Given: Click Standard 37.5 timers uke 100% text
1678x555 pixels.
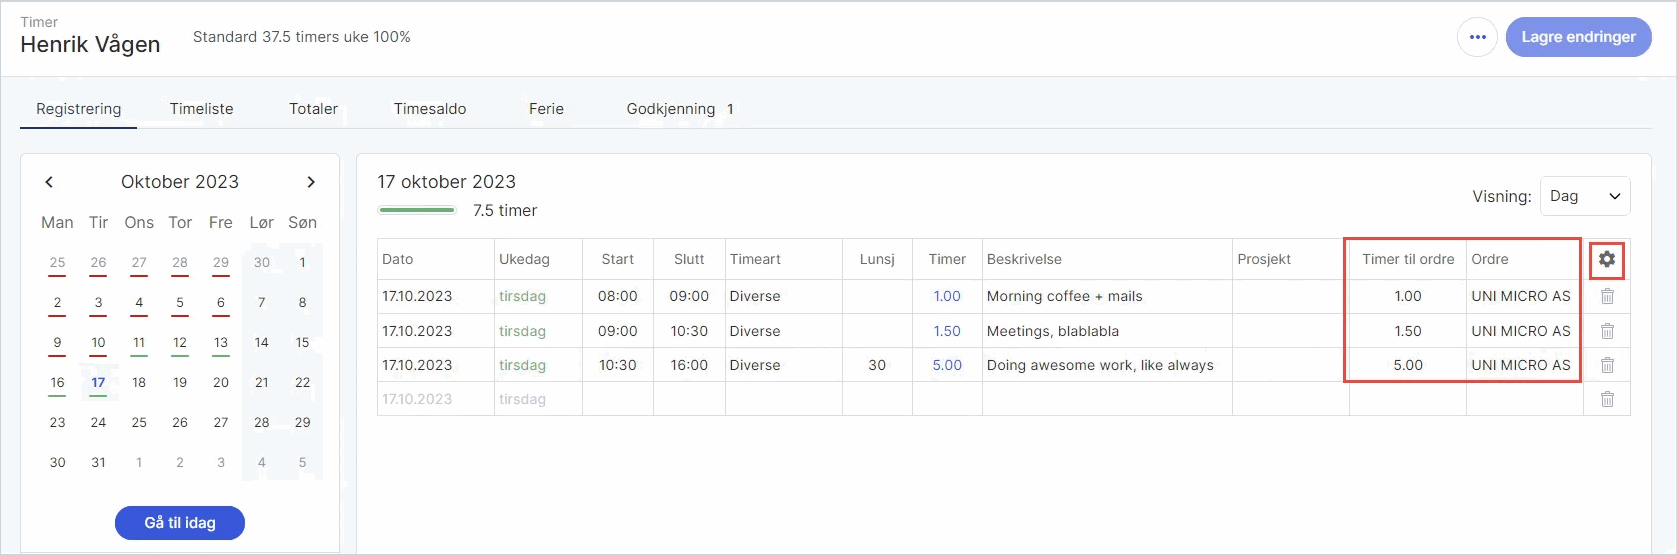Looking at the screenshot, I should pyautogui.click(x=302, y=37).
